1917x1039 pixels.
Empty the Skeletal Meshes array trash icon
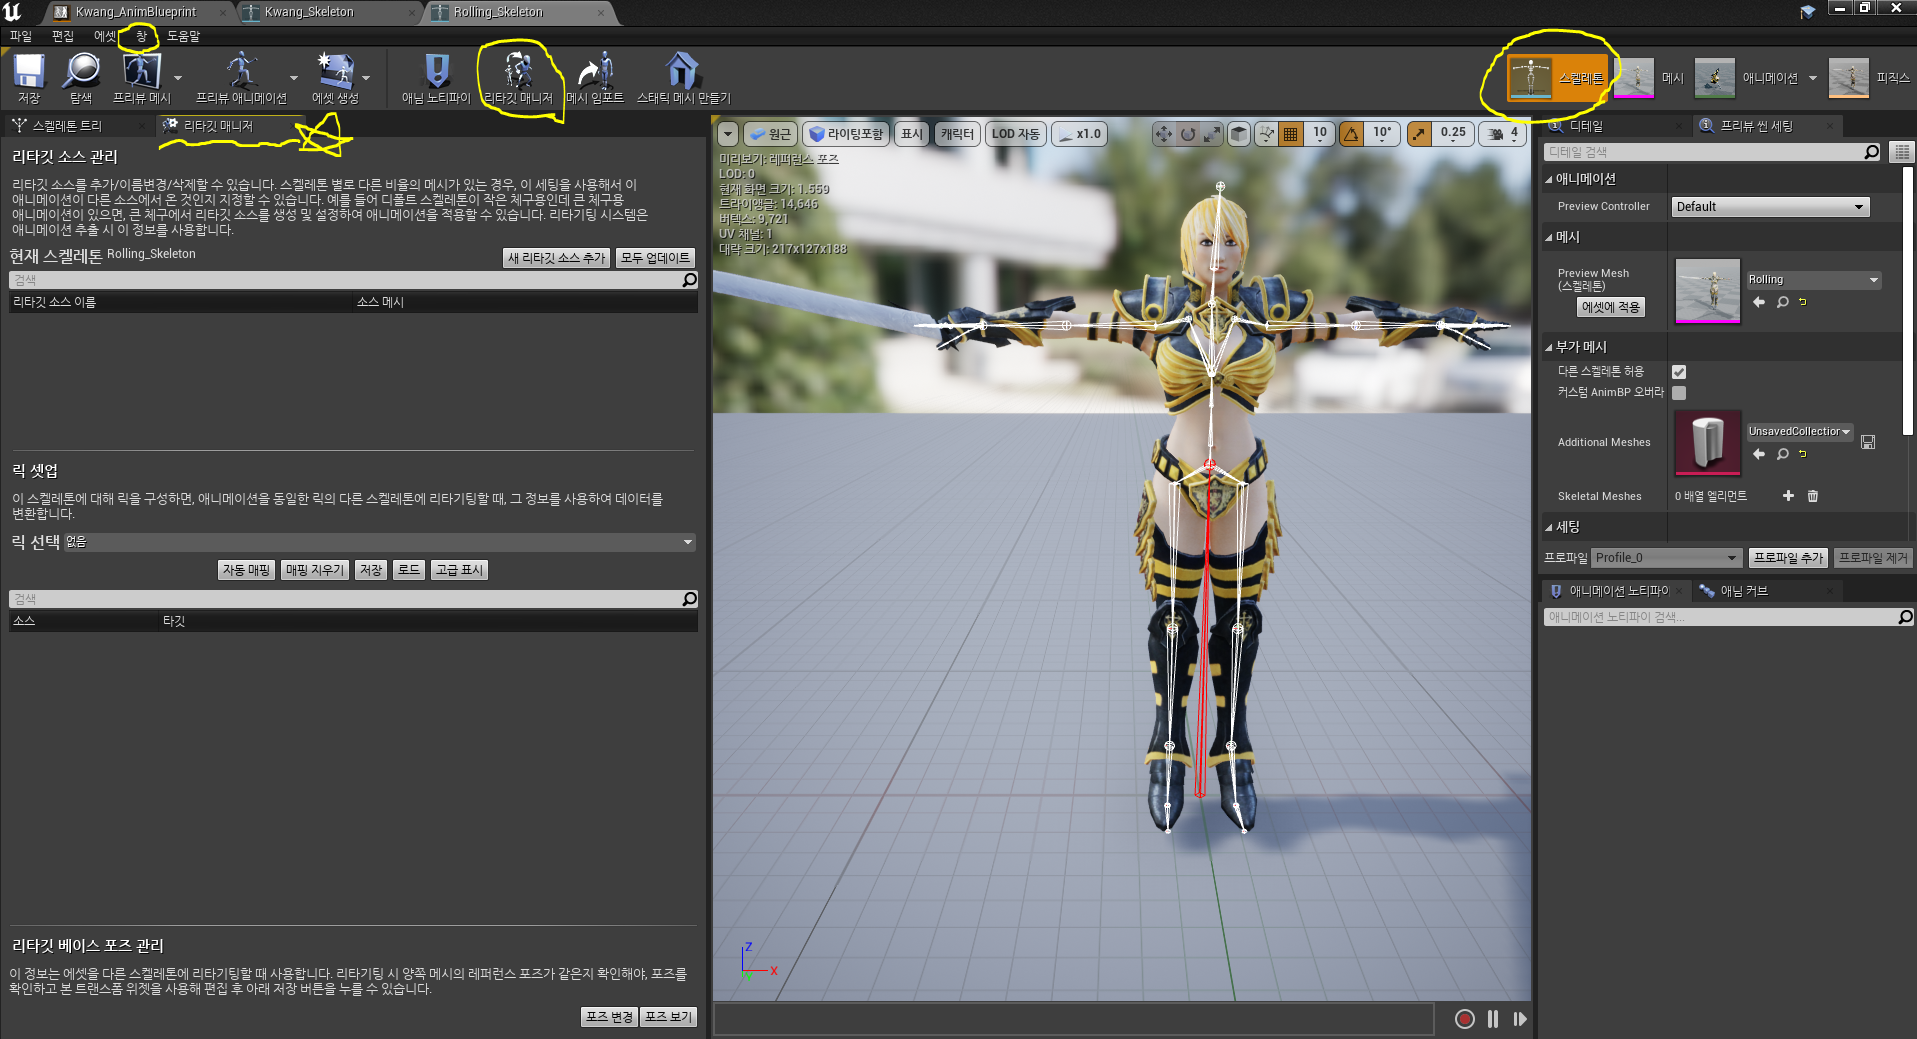(x=1813, y=496)
